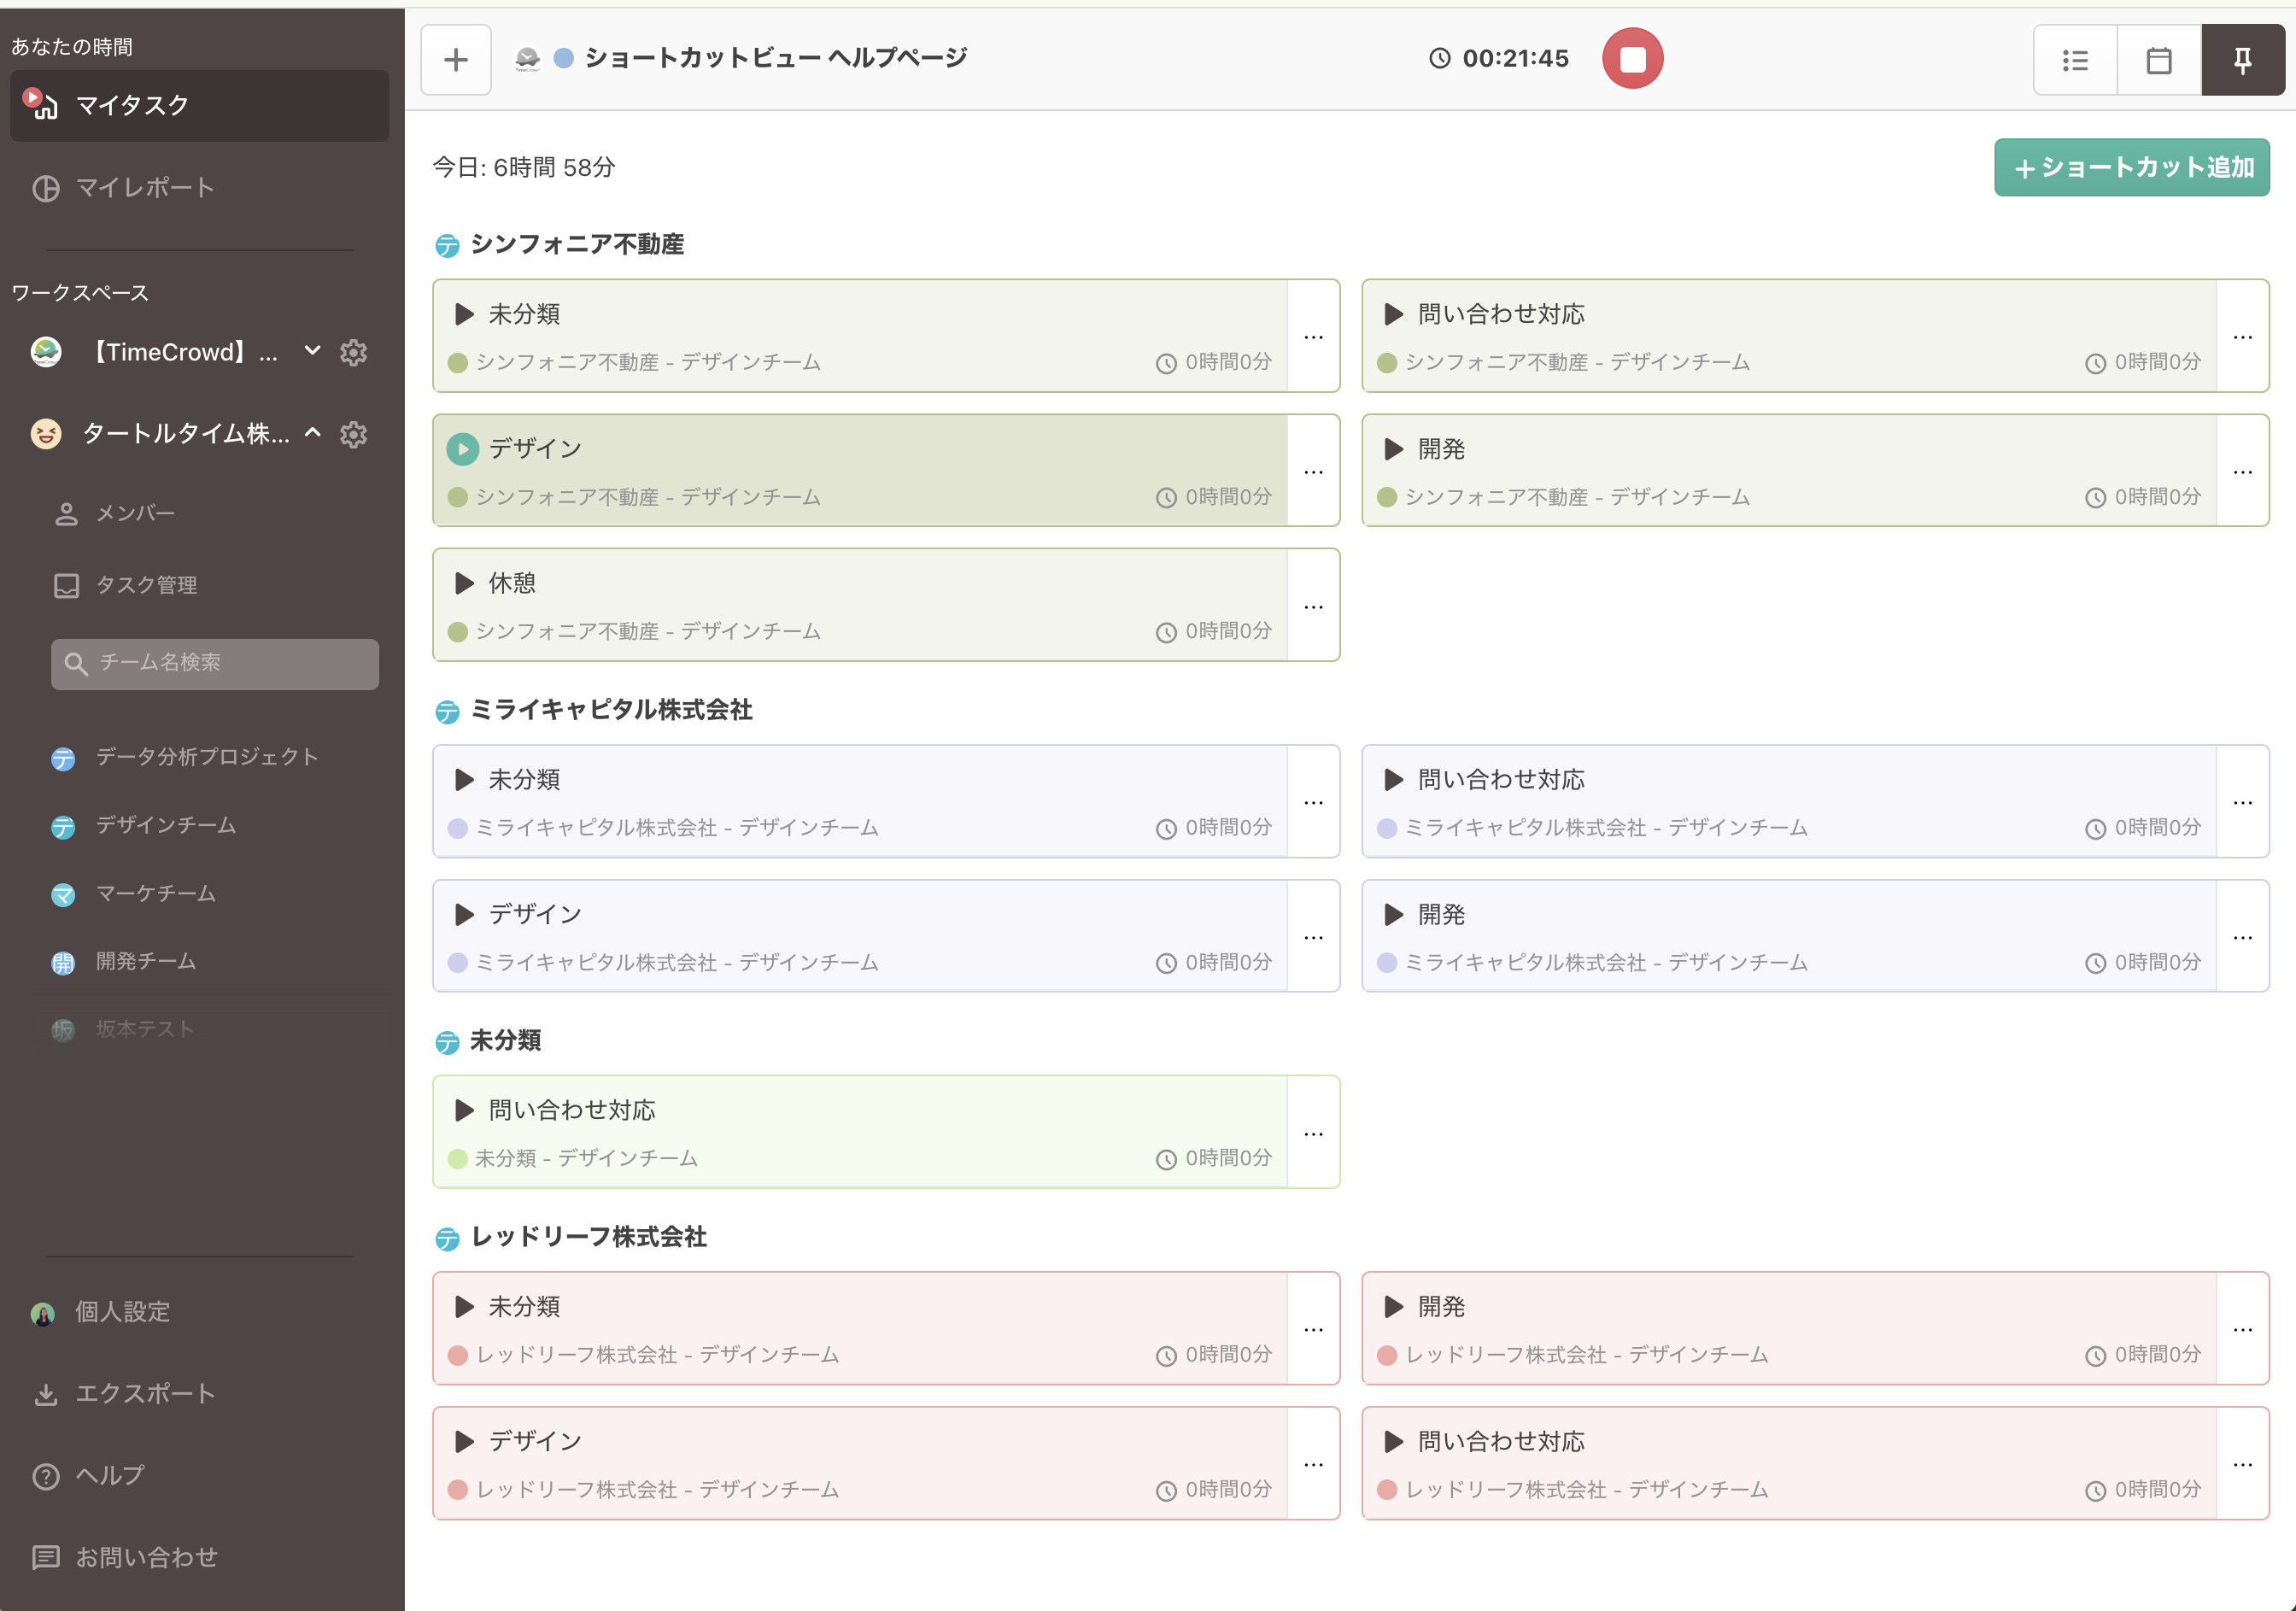Screen dimensions: 2296x1611
Task: Open three-dot menu on レッドリーフ 開発 card
Action: point(2242,1329)
